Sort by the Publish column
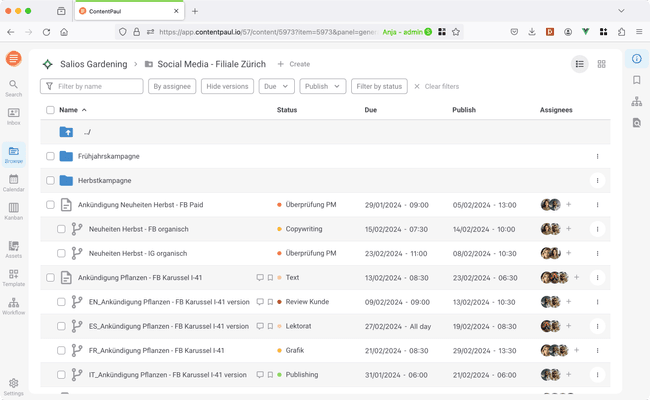This screenshot has height=400, width=650. pyautogui.click(x=464, y=110)
